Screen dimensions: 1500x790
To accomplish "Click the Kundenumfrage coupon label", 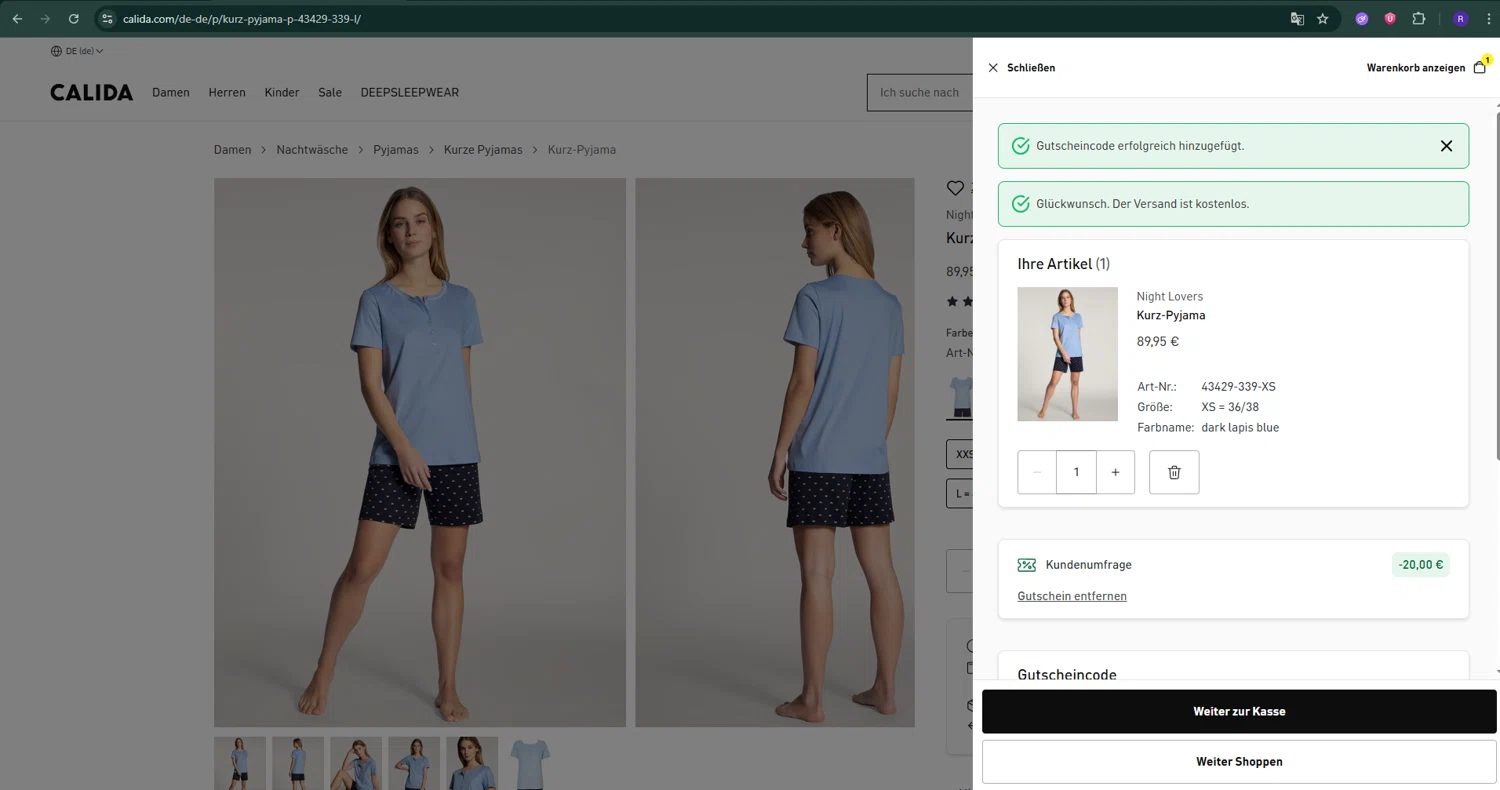I will [1088, 565].
